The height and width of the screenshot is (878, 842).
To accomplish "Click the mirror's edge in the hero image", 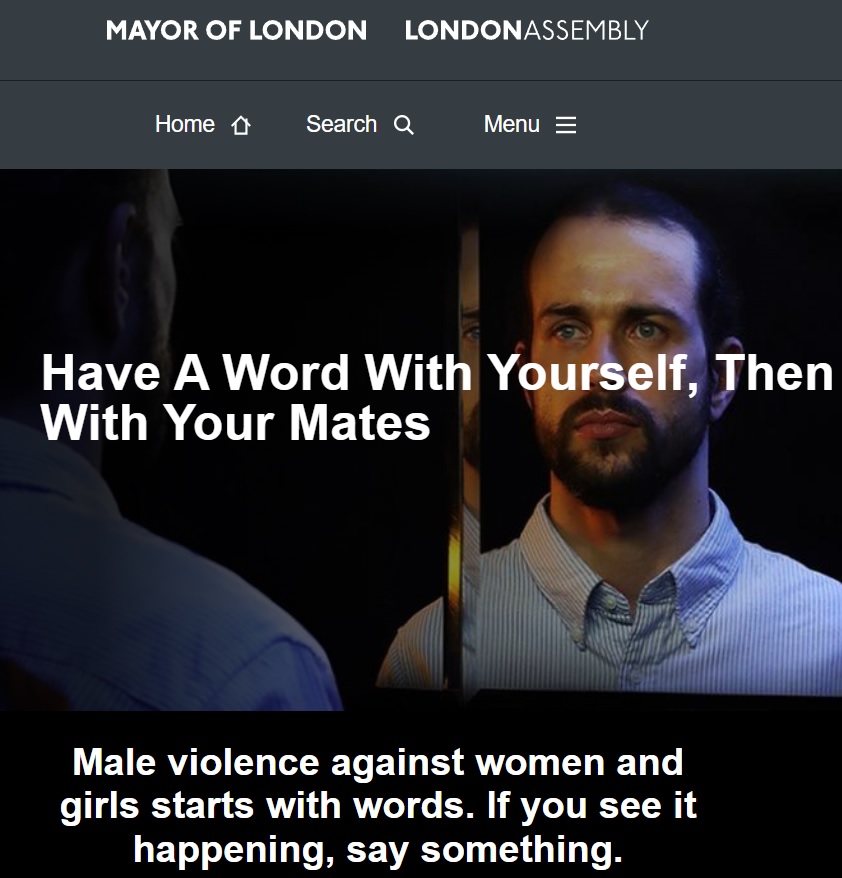I will coord(469,459).
